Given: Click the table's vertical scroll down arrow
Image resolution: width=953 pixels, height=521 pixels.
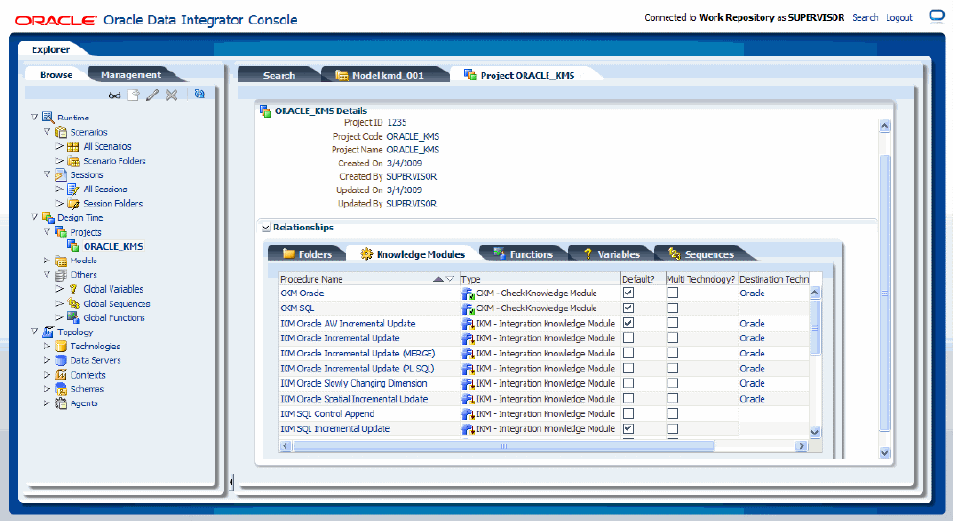Looking at the screenshot, I should click(x=815, y=432).
